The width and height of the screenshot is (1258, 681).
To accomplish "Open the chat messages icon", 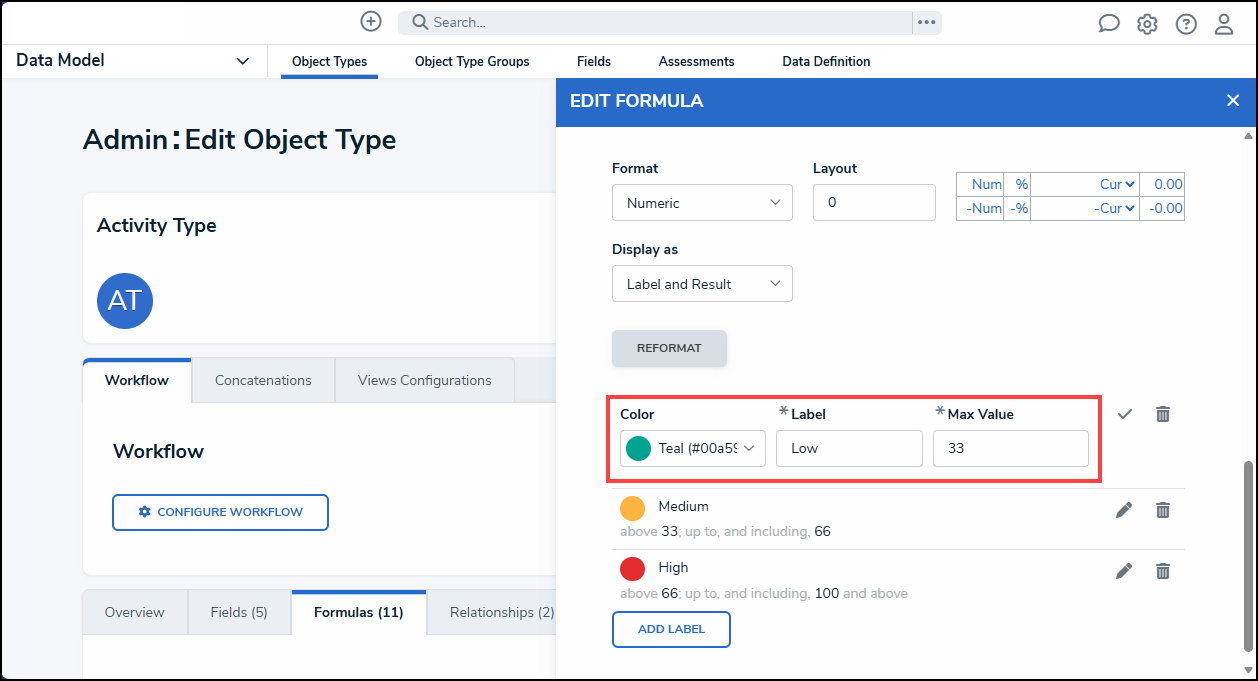I will click(x=1108, y=24).
